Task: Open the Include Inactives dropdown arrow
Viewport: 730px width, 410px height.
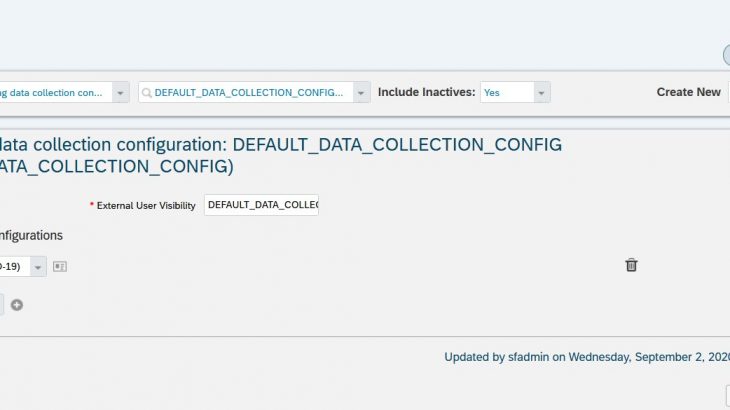Action: pos(541,92)
